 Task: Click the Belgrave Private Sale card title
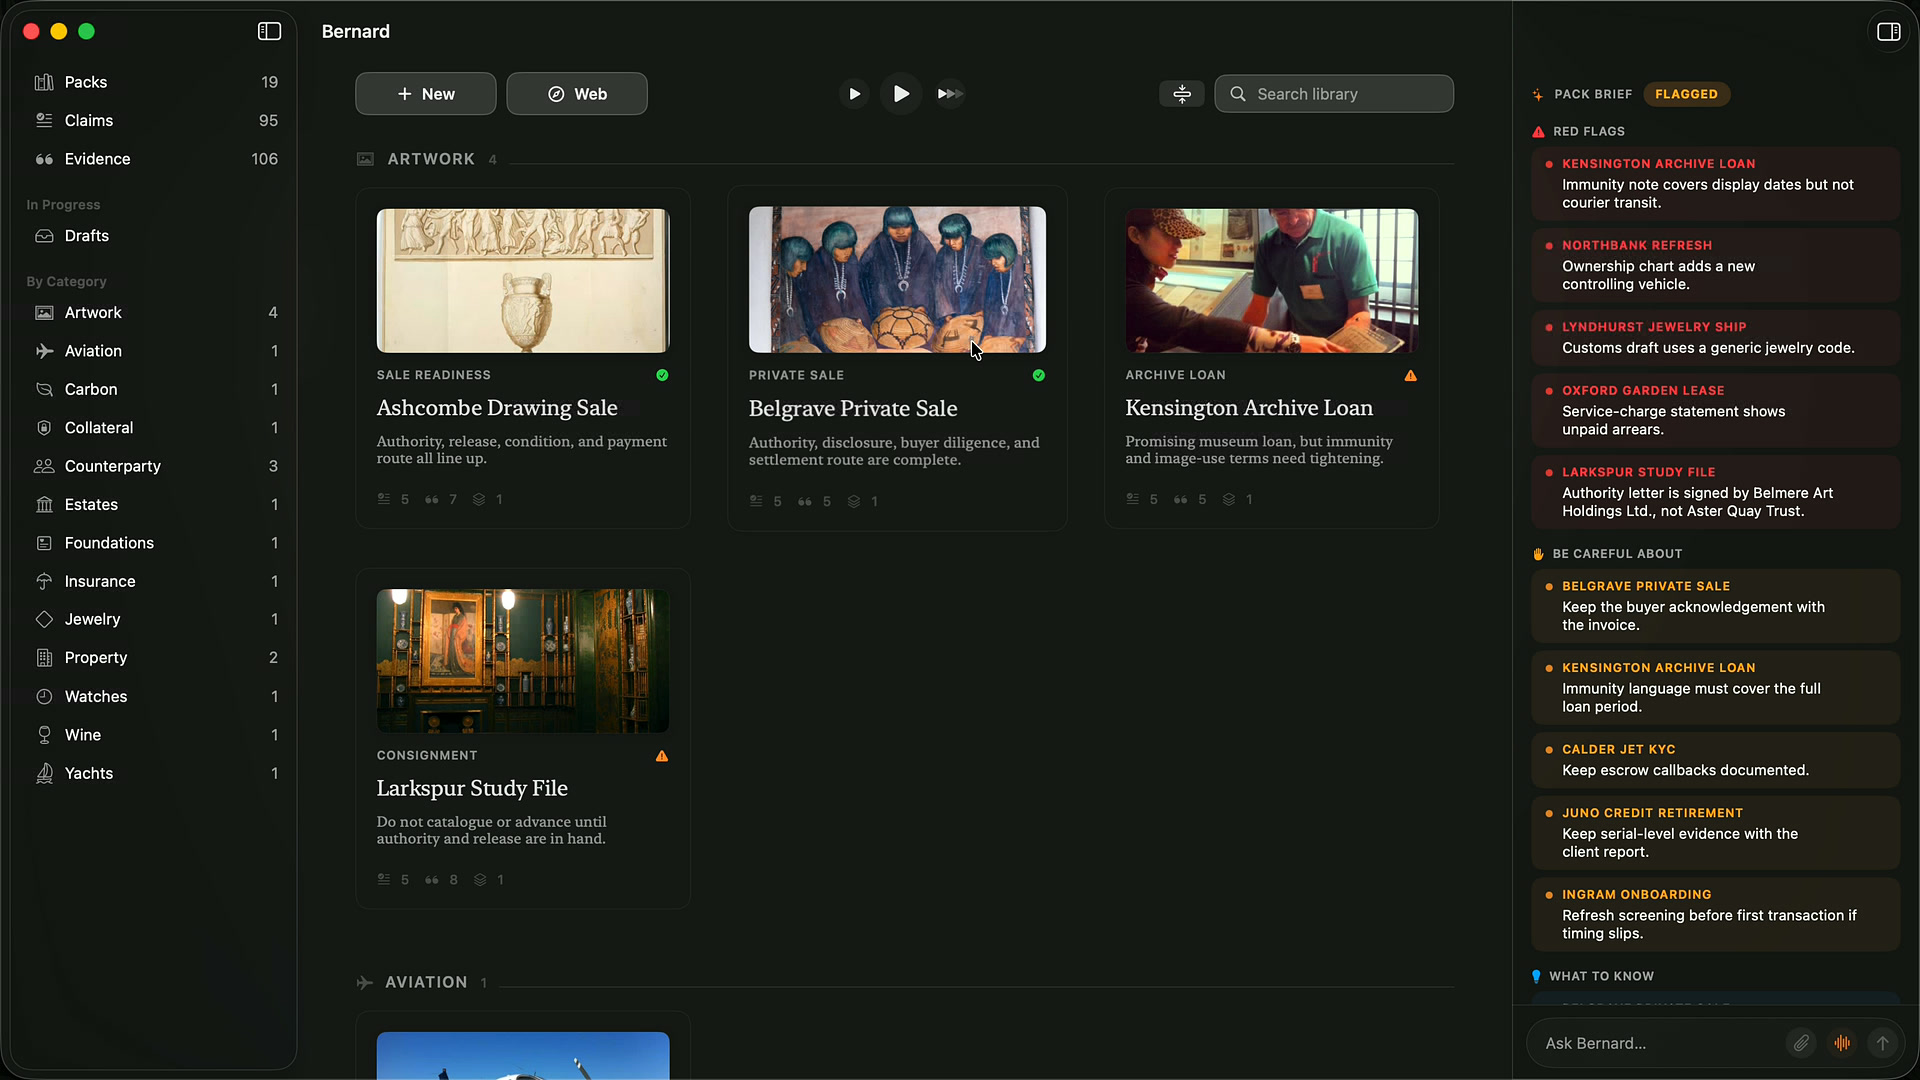click(x=853, y=409)
